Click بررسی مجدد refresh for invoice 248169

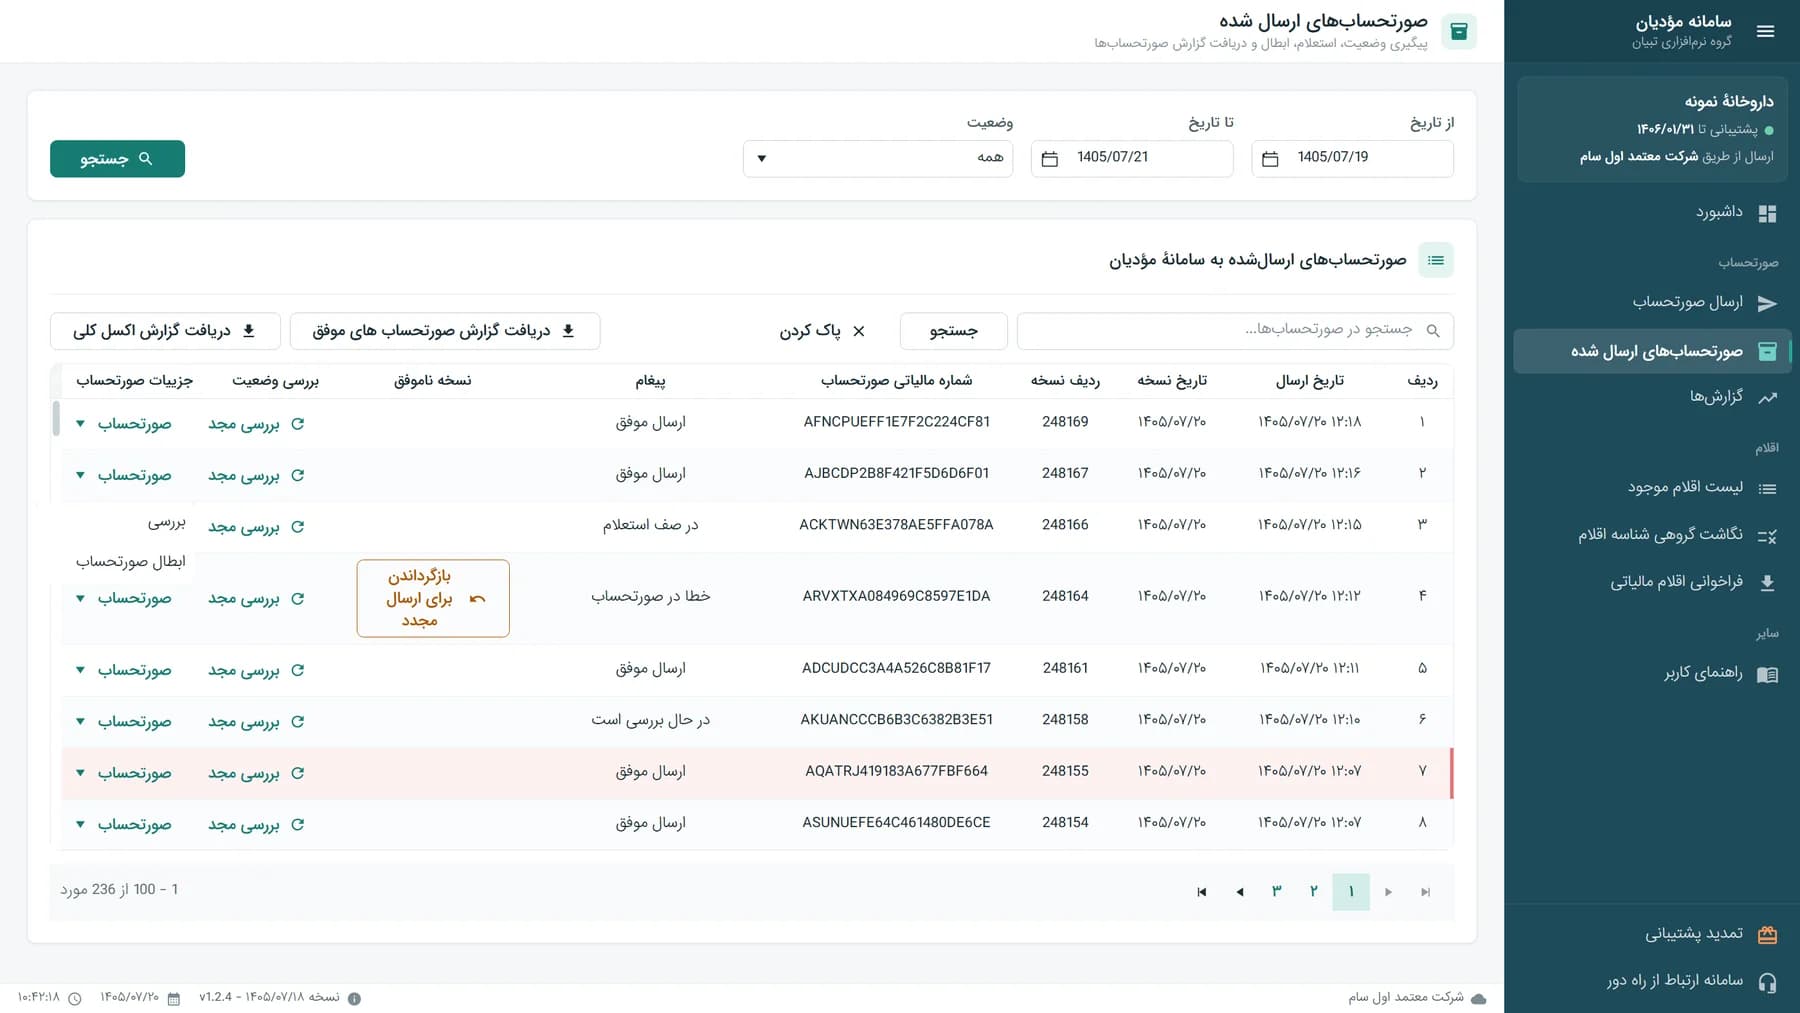pyautogui.click(x=256, y=424)
